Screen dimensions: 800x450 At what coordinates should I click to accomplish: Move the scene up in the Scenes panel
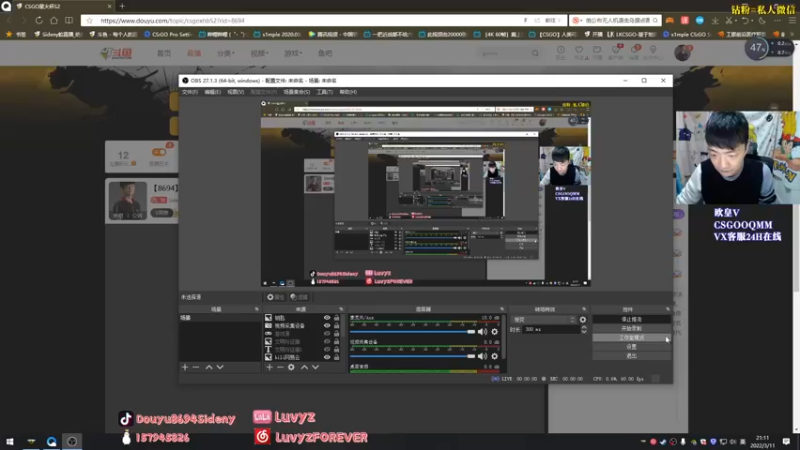pyautogui.click(x=209, y=367)
